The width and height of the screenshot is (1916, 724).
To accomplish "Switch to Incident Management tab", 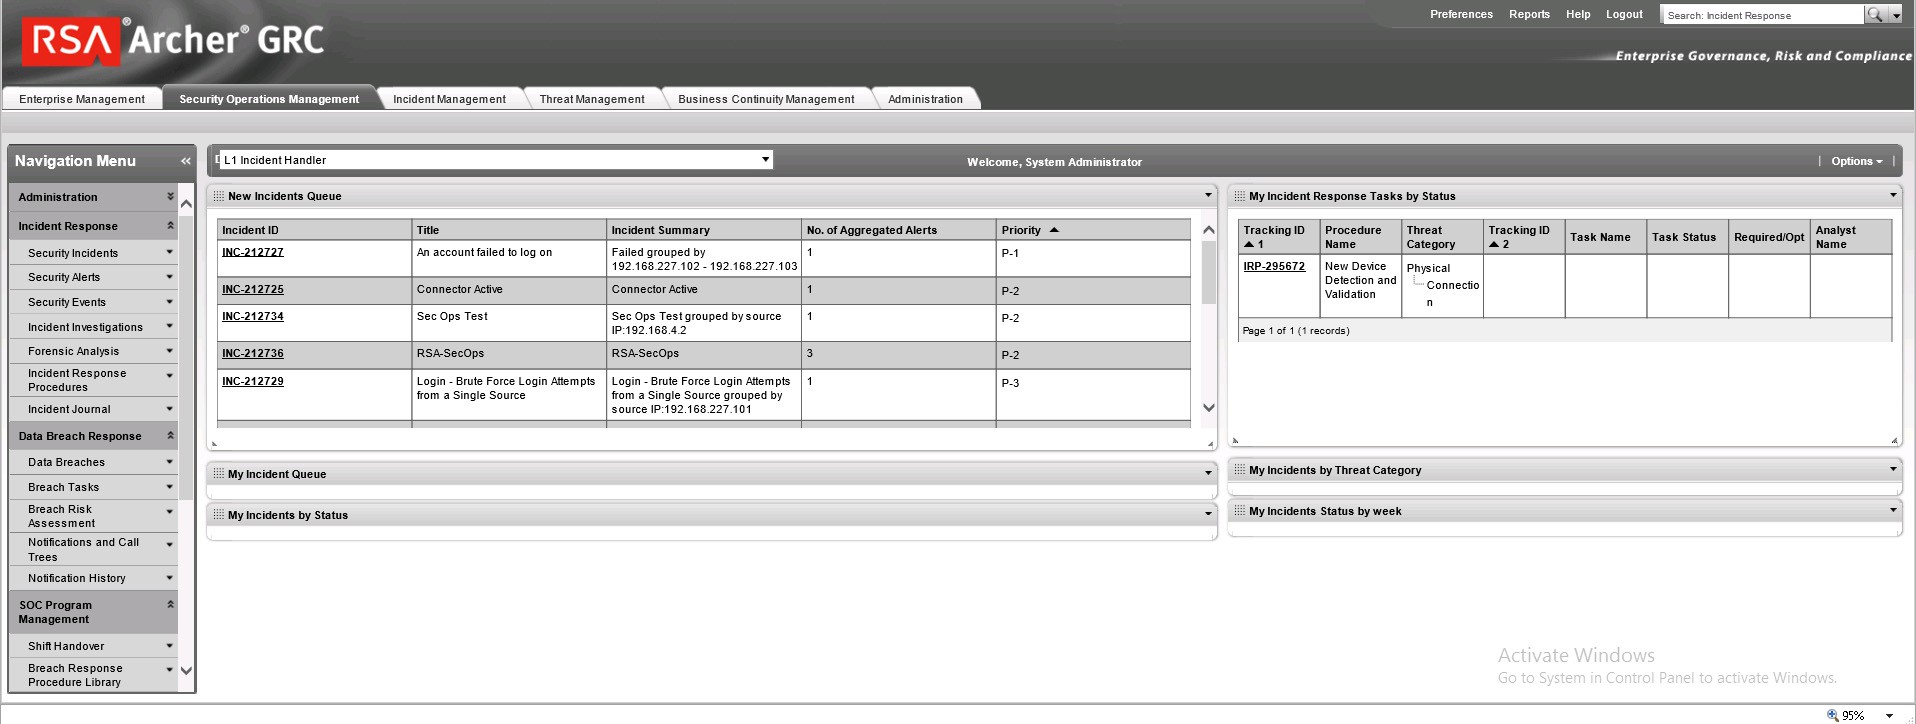I will tap(449, 99).
